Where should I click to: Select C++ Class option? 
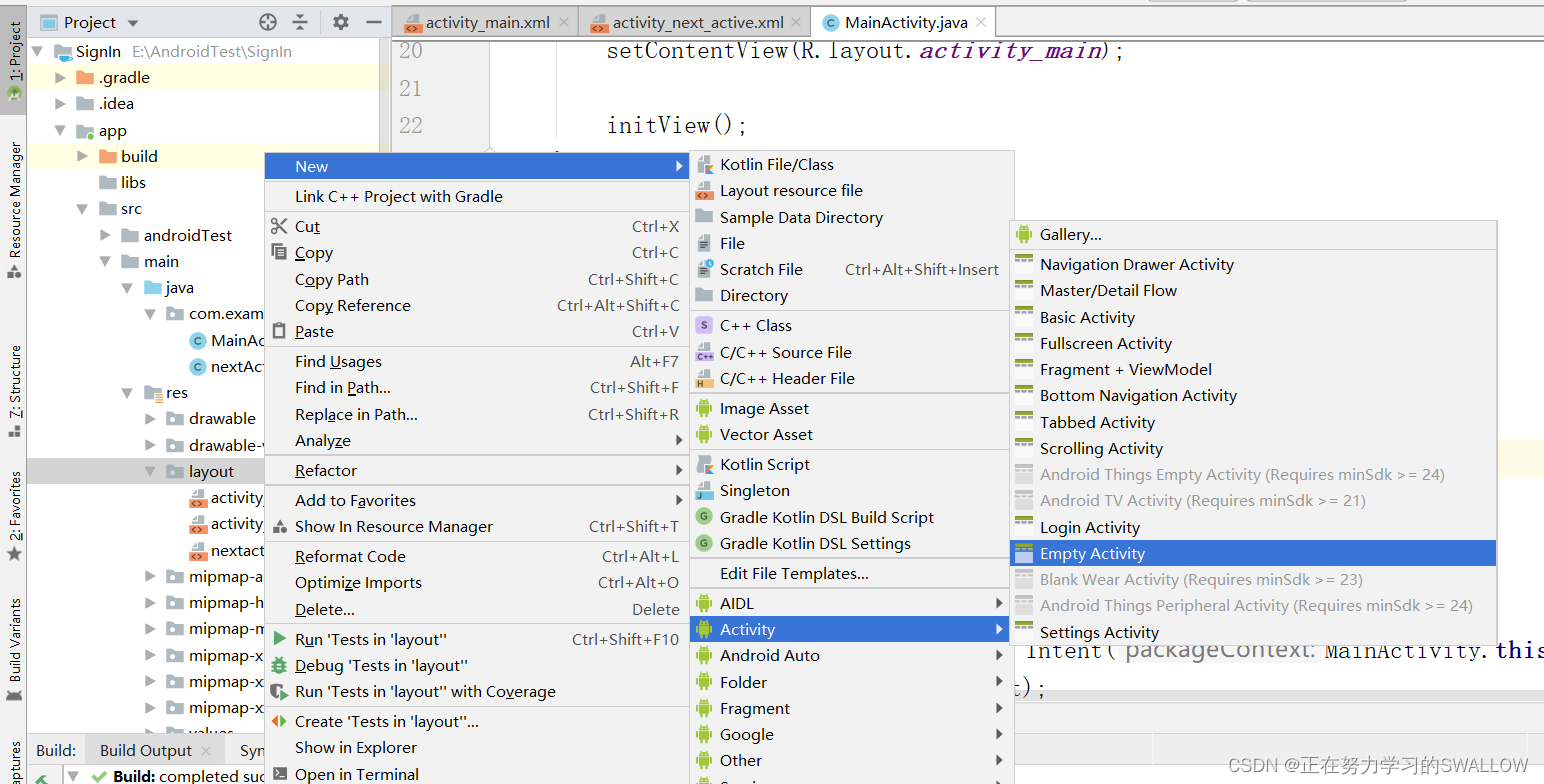coord(852,325)
